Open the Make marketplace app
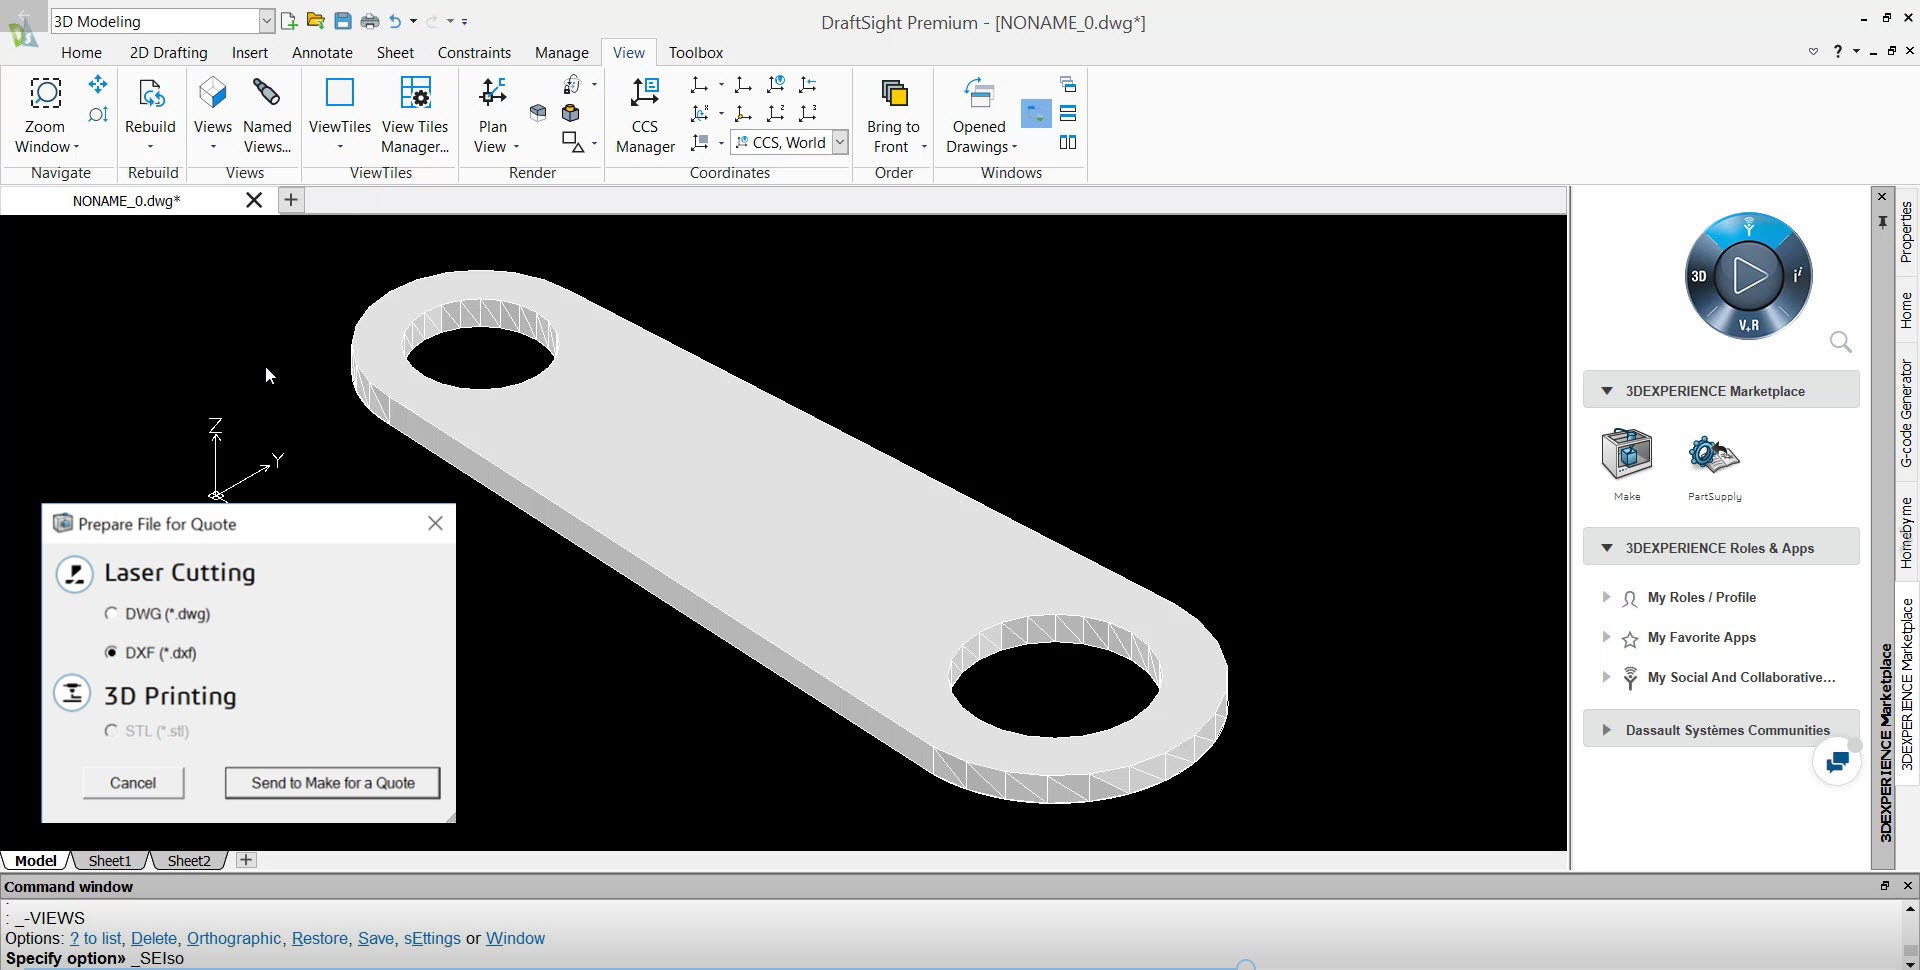This screenshot has height=970, width=1920. click(1627, 464)
